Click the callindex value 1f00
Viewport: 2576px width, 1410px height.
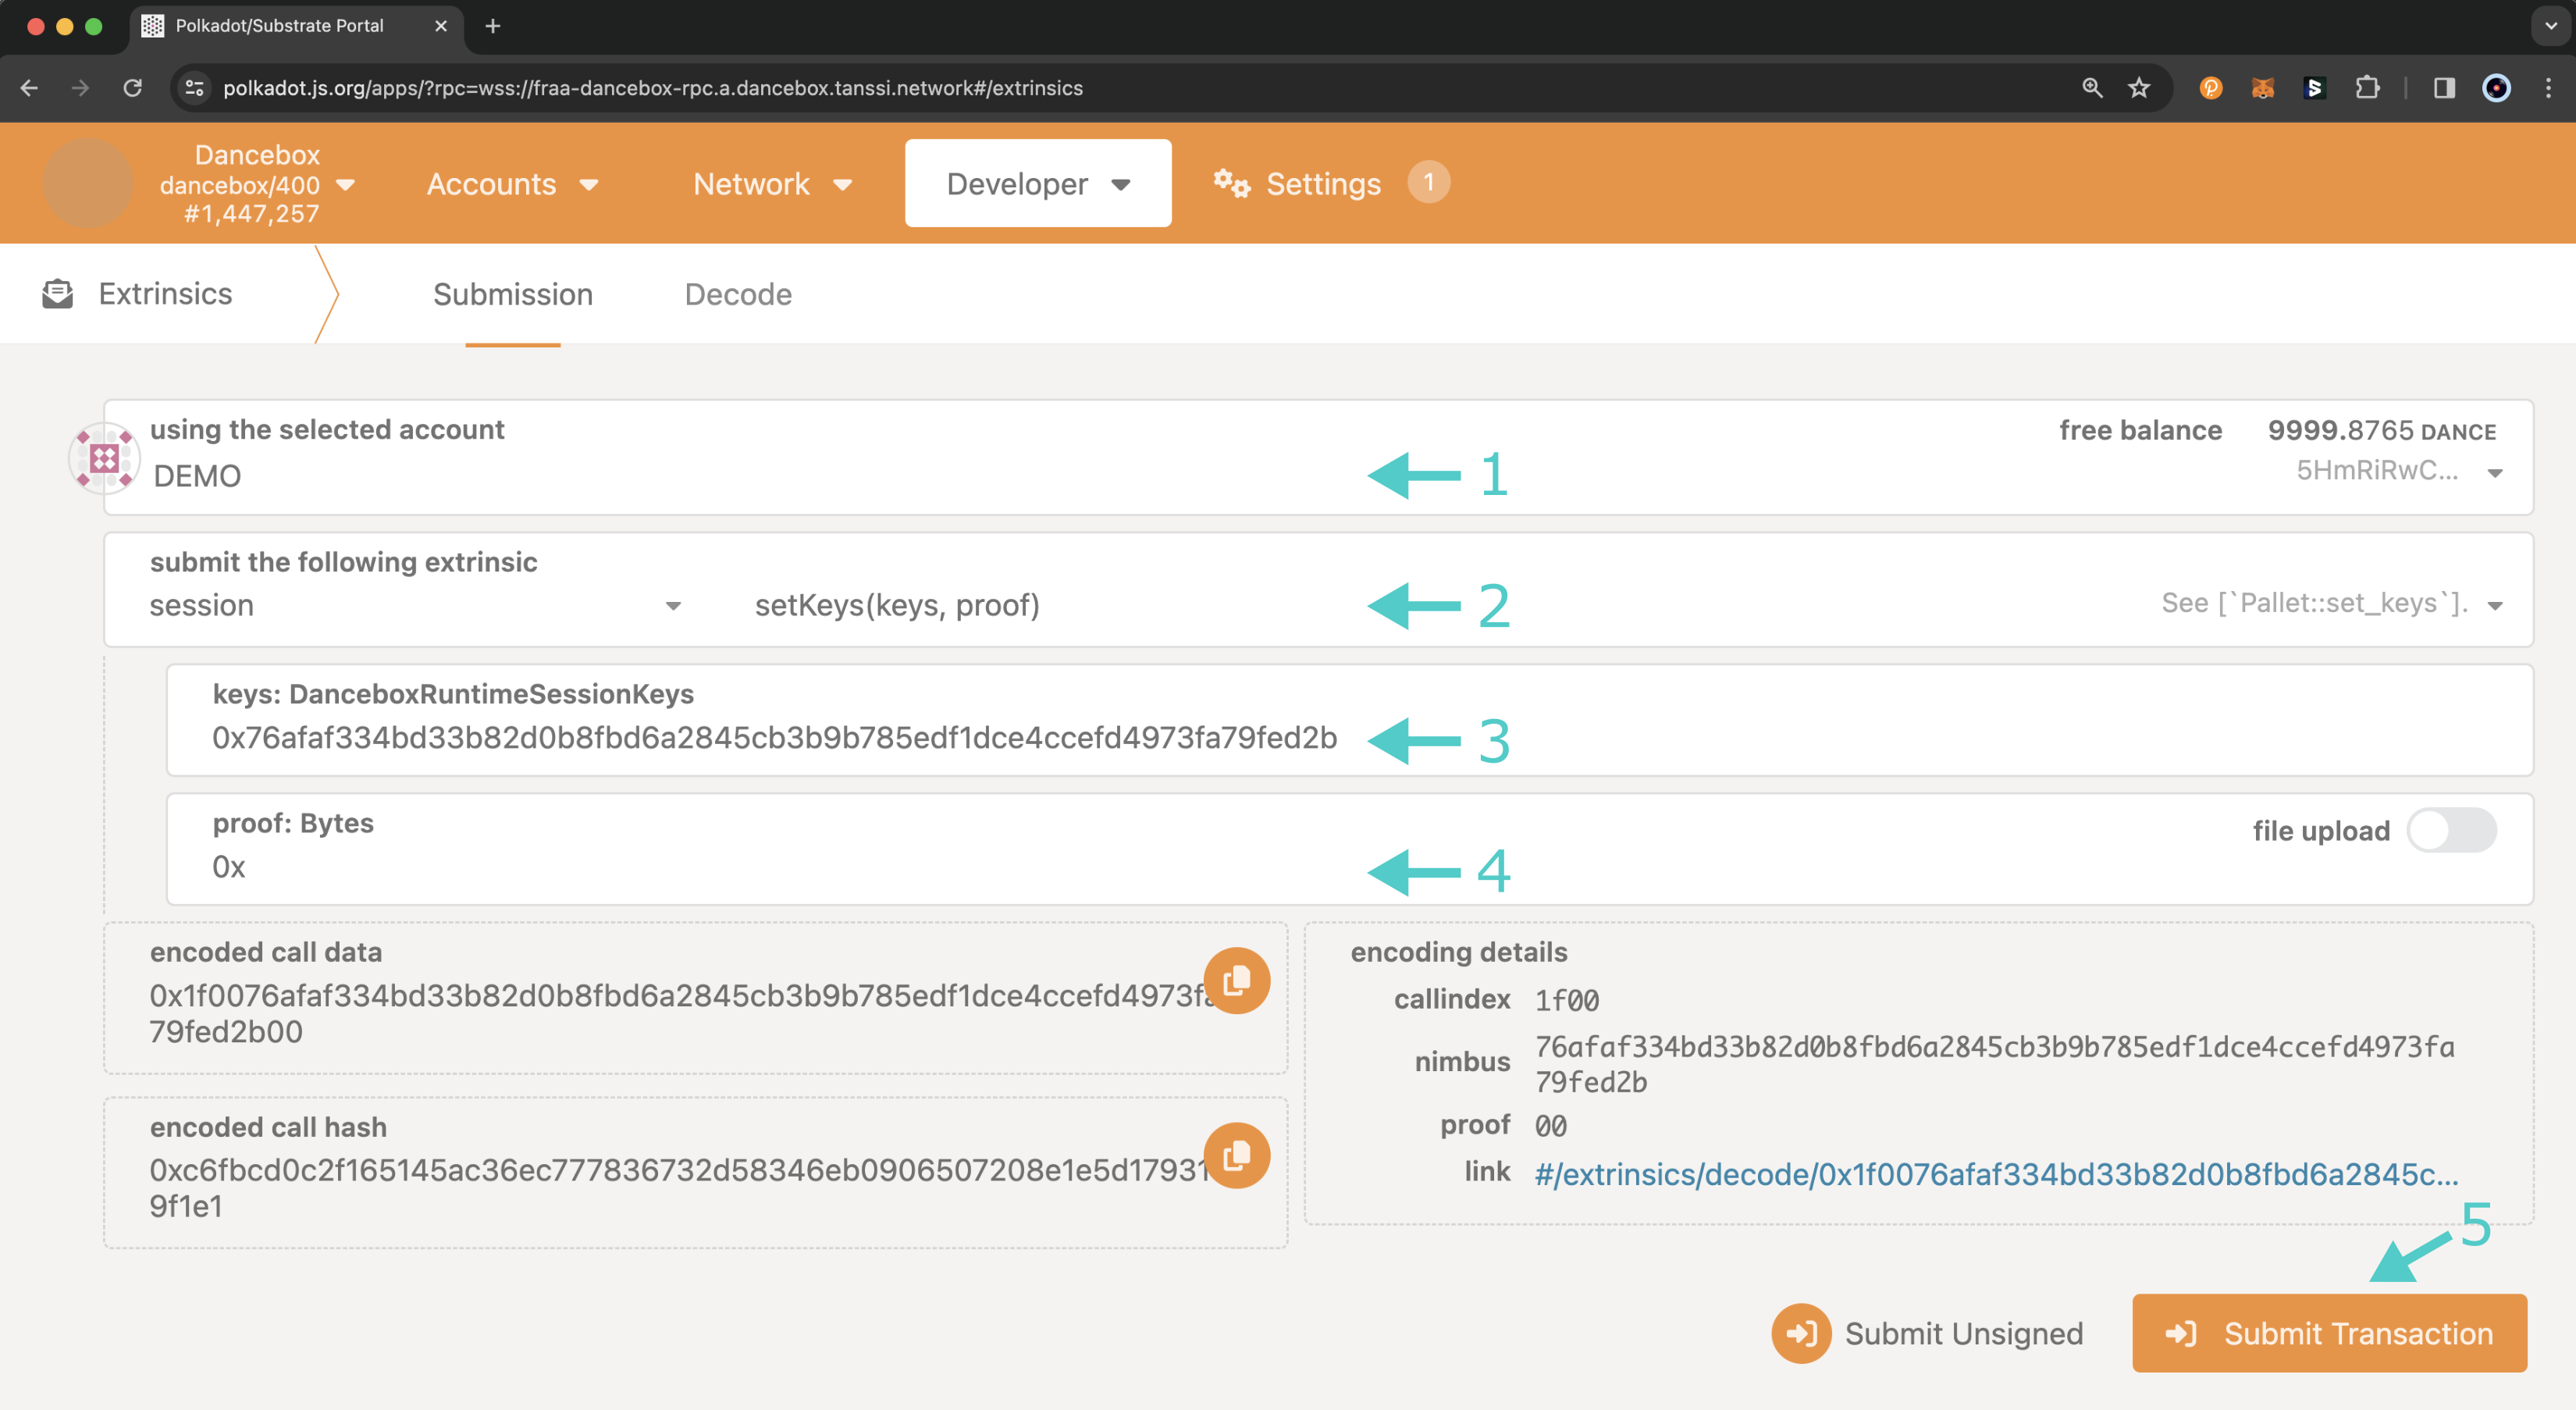tap(1566, 1000)
